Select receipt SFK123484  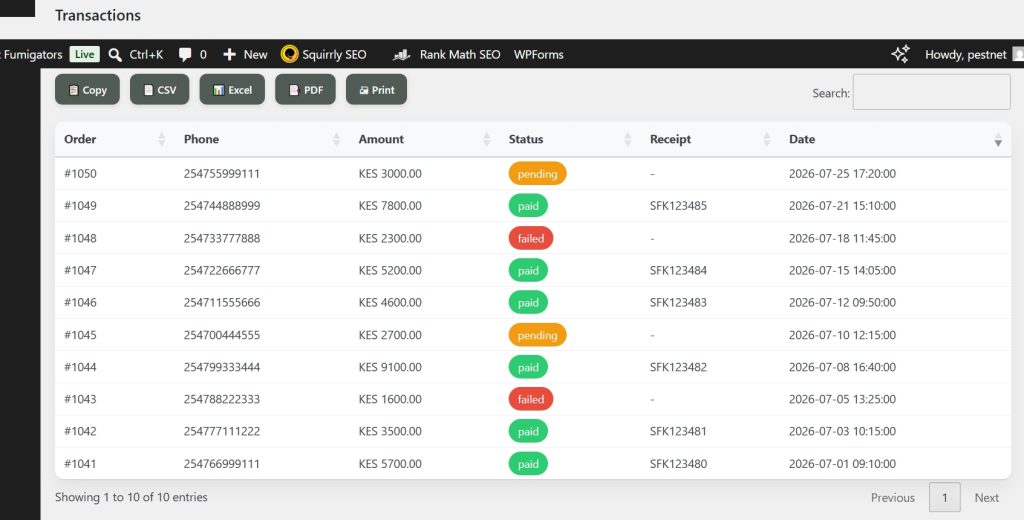click(x=678, y=270)
